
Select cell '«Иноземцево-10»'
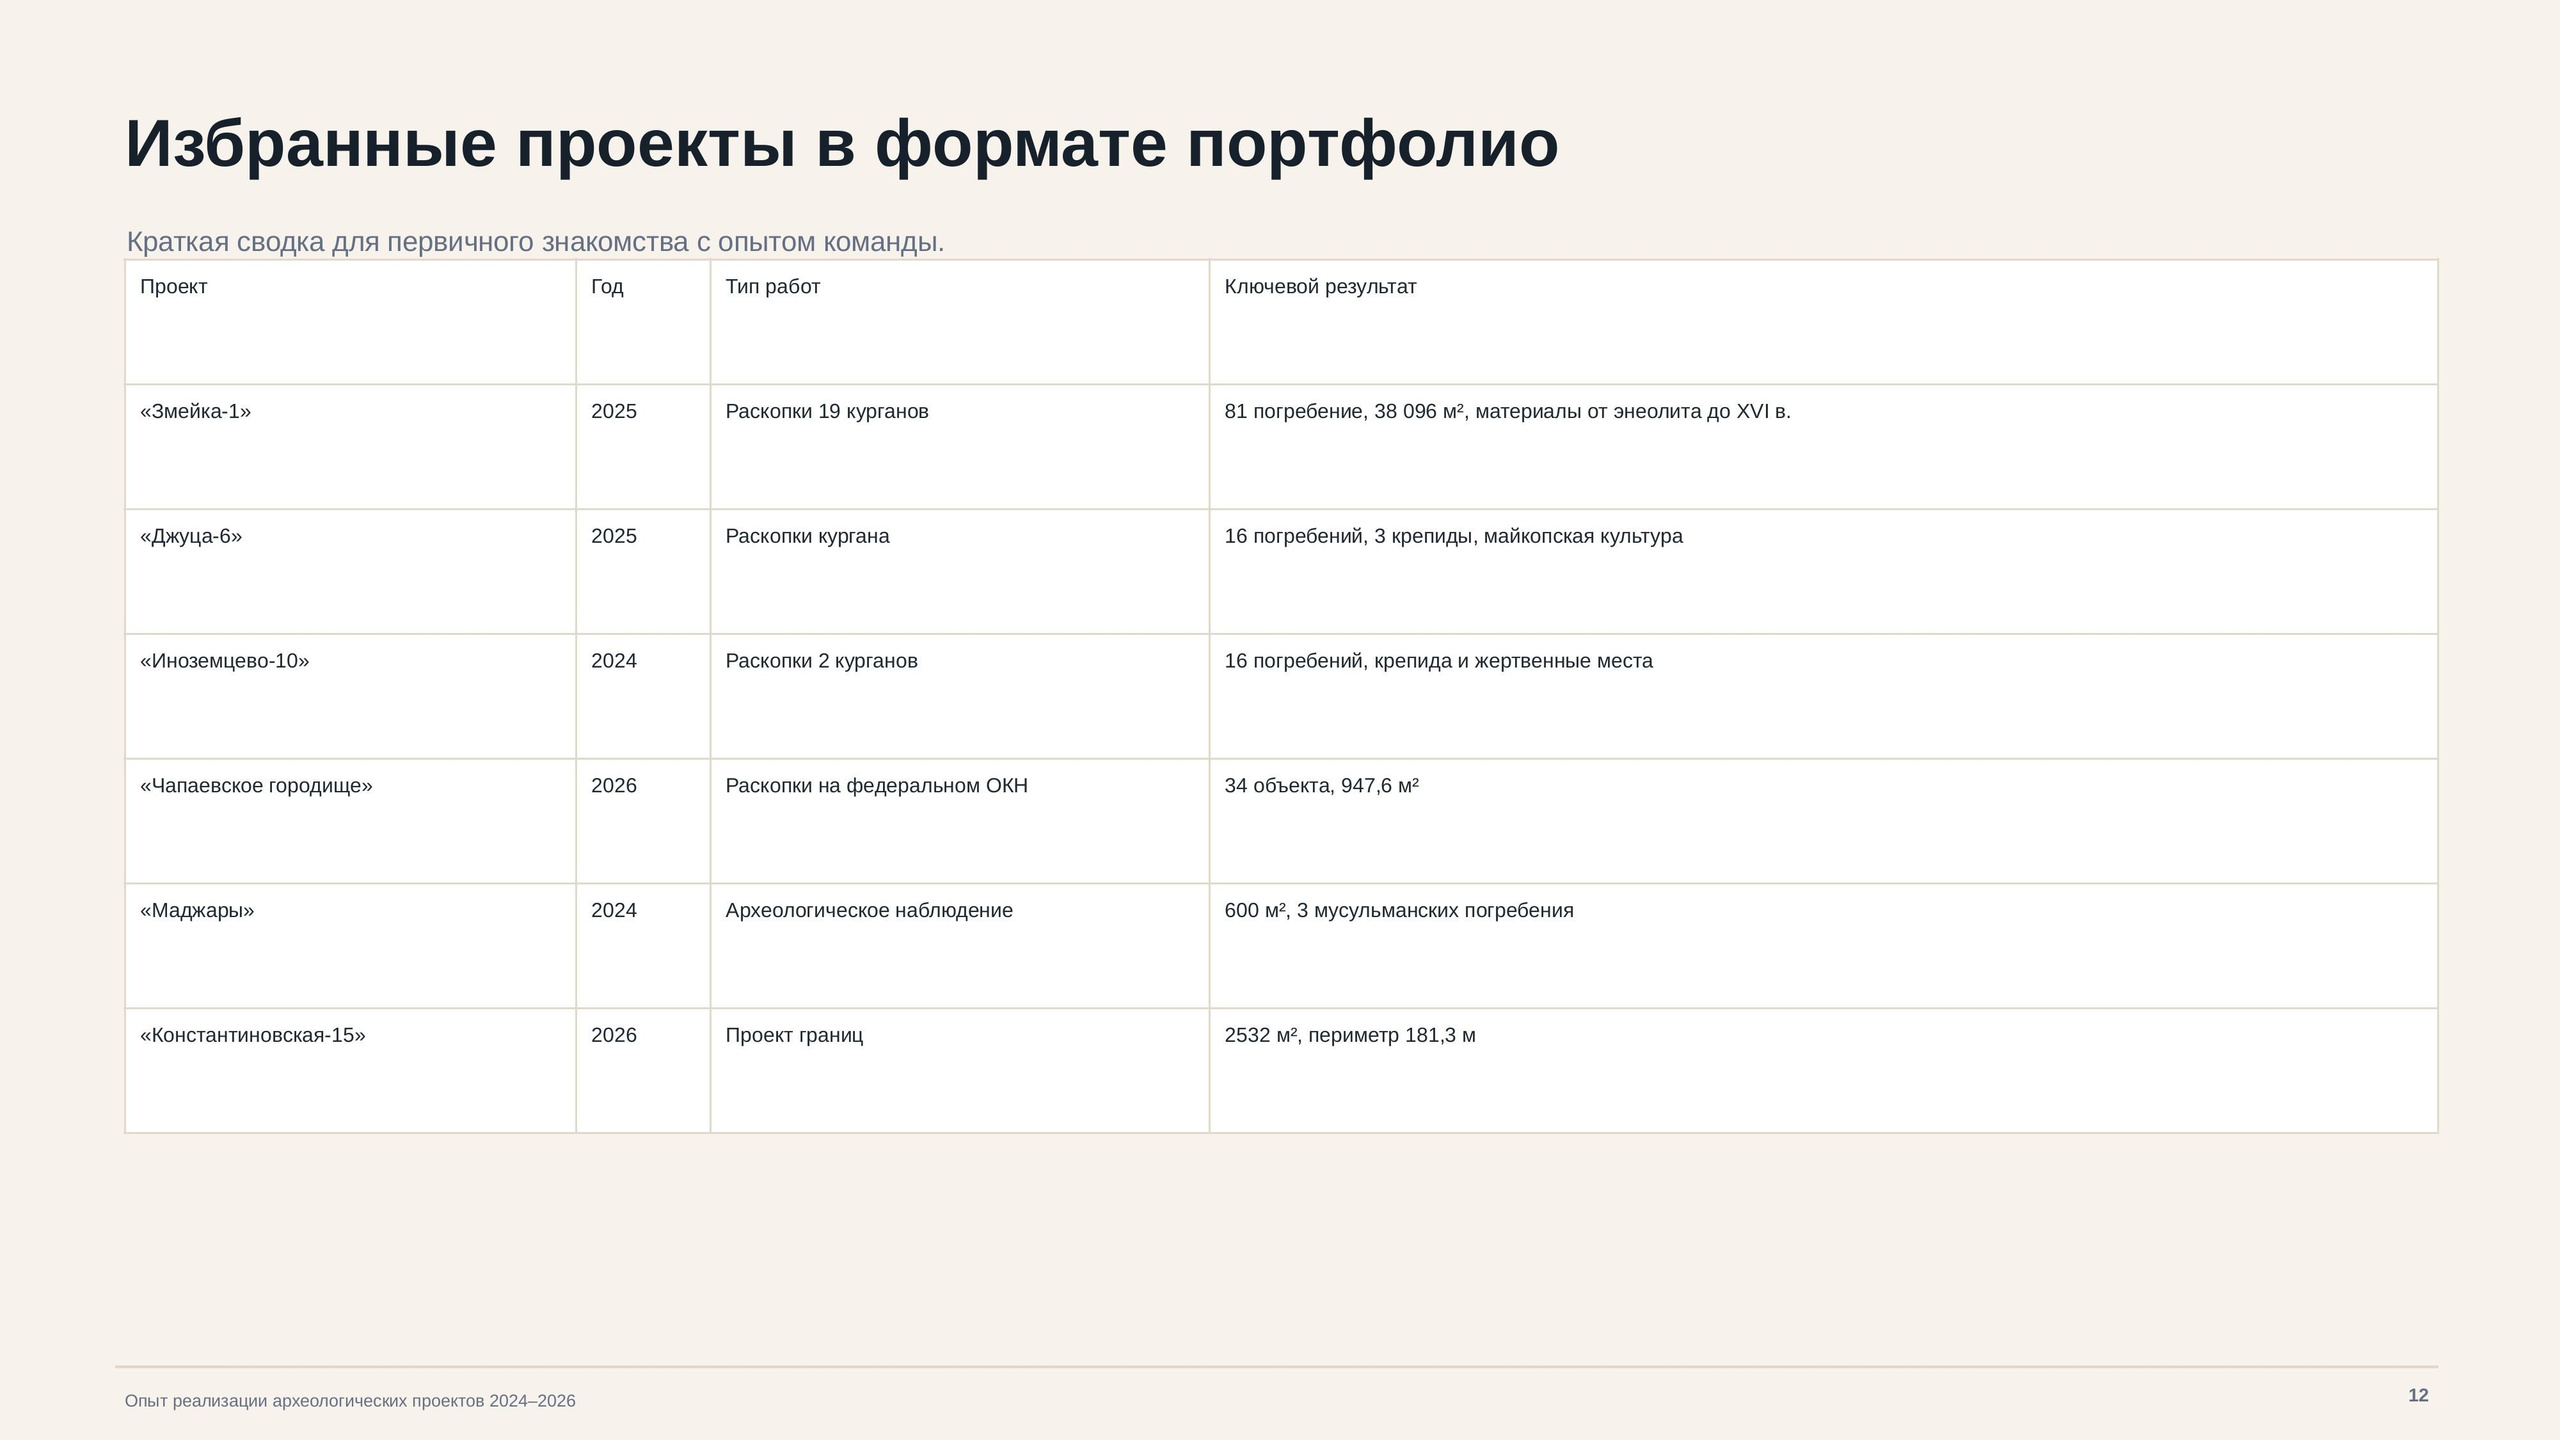[x=225, y=661]
